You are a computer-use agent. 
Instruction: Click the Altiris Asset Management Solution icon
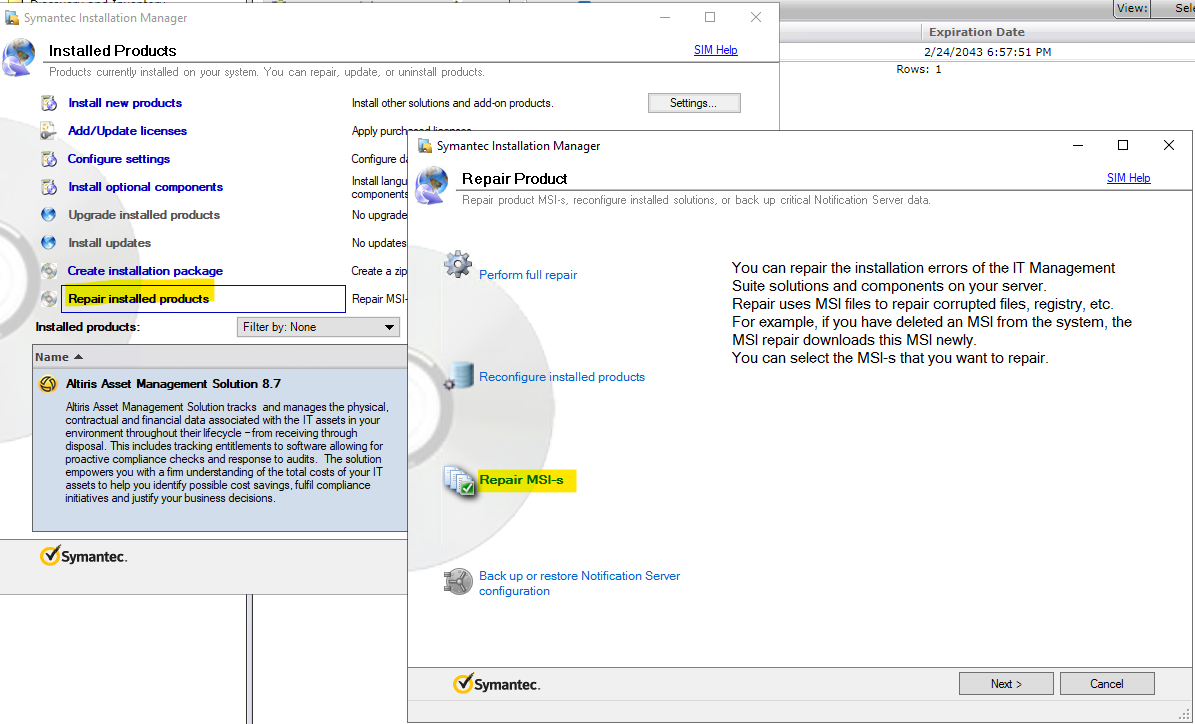point(48,384)
